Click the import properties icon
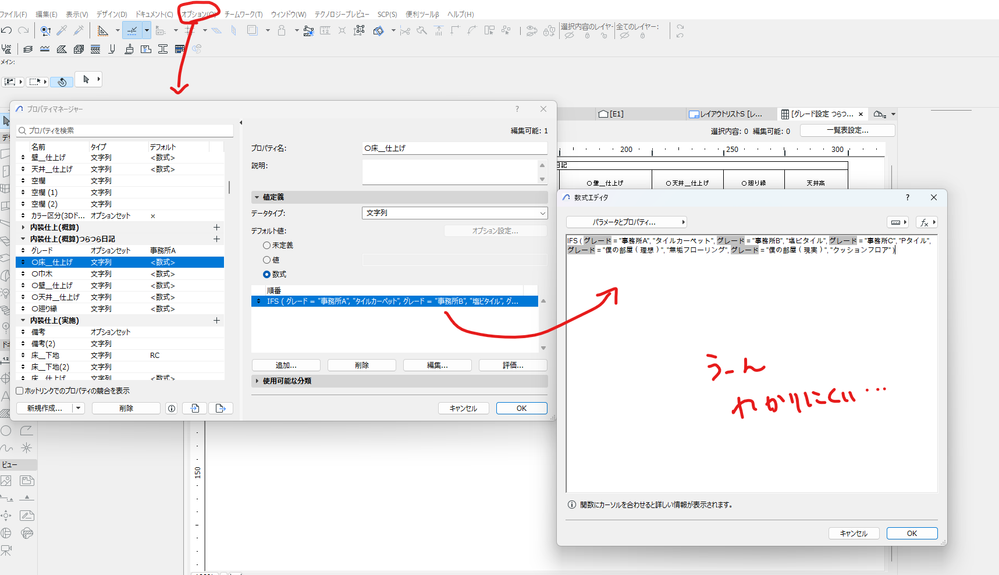The height and width of the screenshot is (575, 999). pyautogui.click(x=195, y=408)
